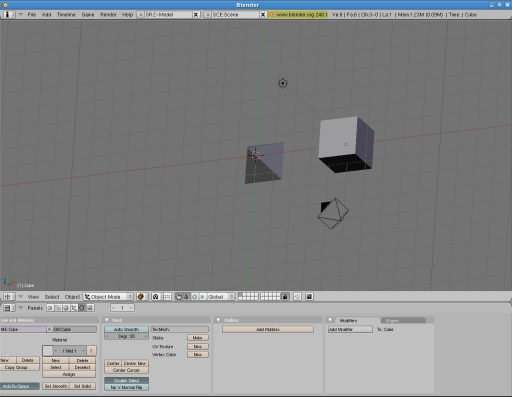Click the 1 Mat 1 material index field
Image resolution: width=512 pixels, height=397 pixels.
(x=69, y=351)
